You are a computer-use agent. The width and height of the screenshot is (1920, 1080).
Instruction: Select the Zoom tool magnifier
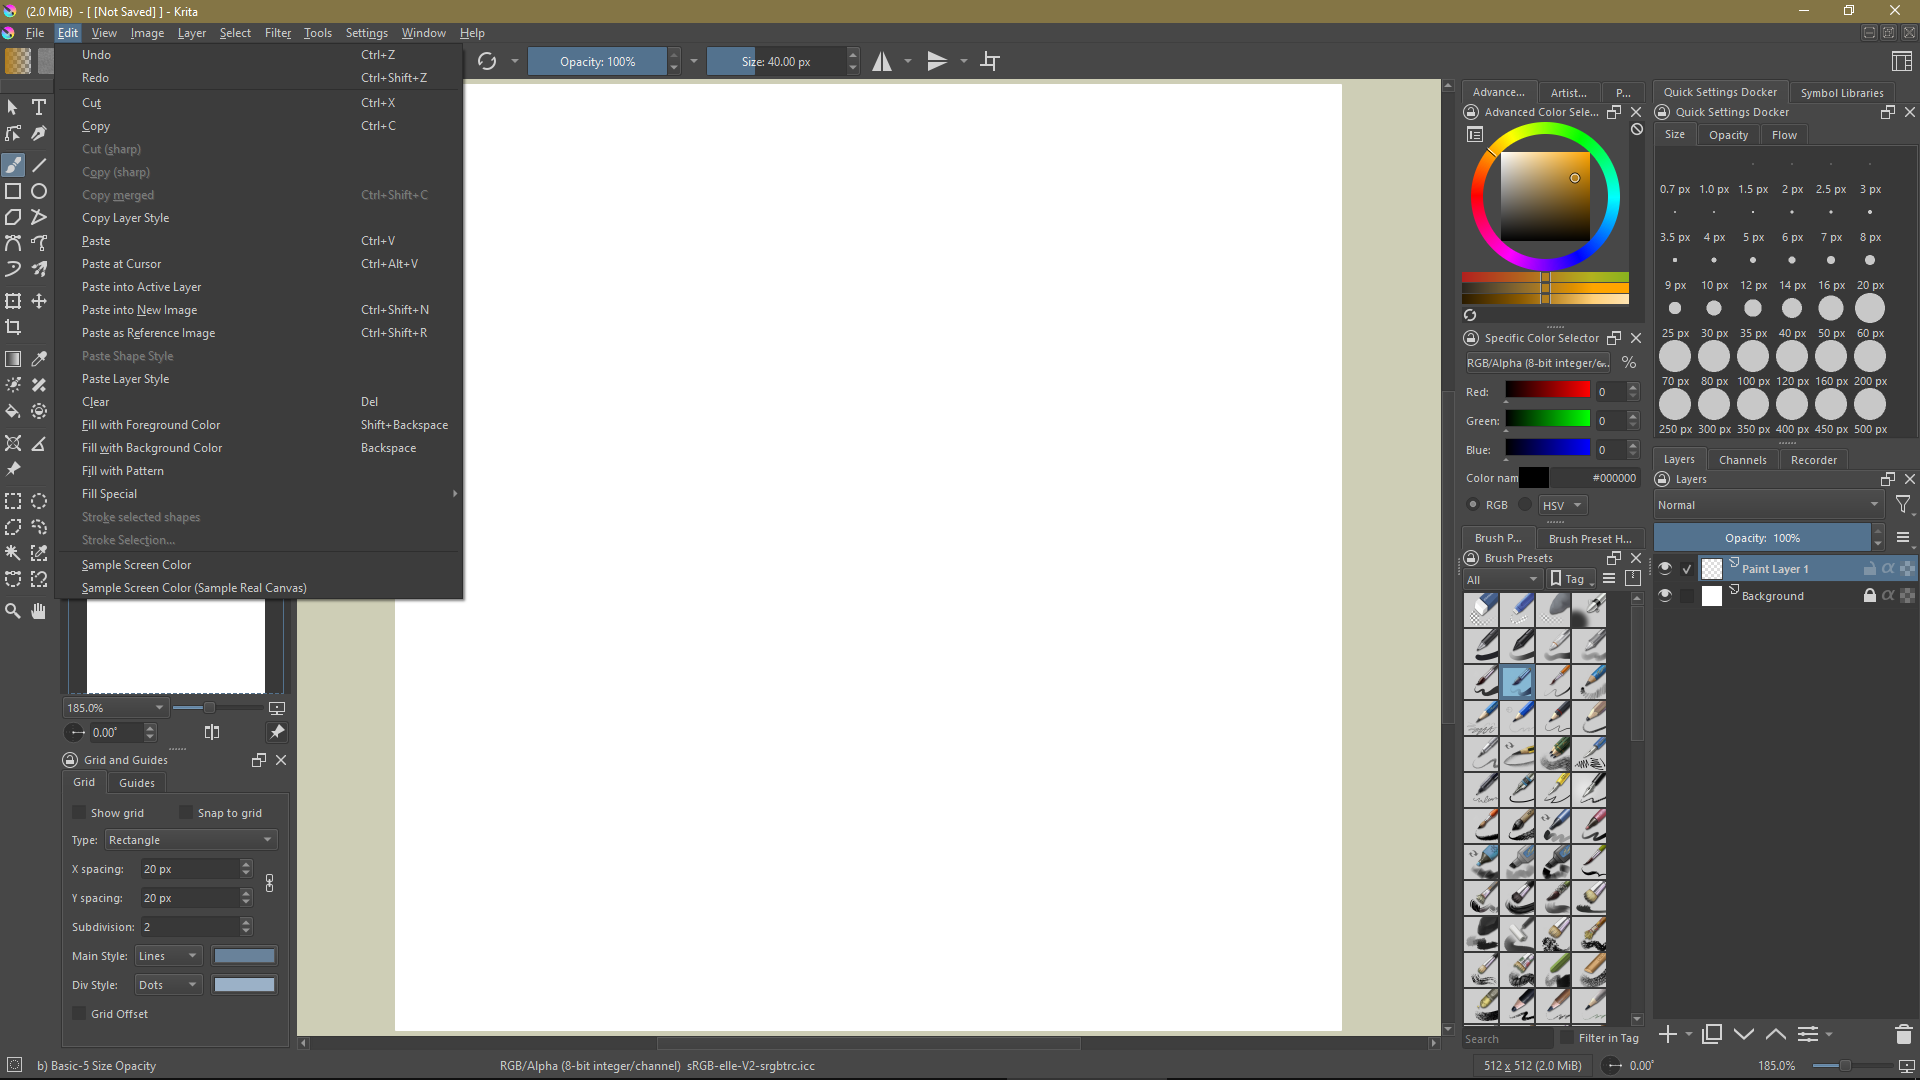click(13, 611)
